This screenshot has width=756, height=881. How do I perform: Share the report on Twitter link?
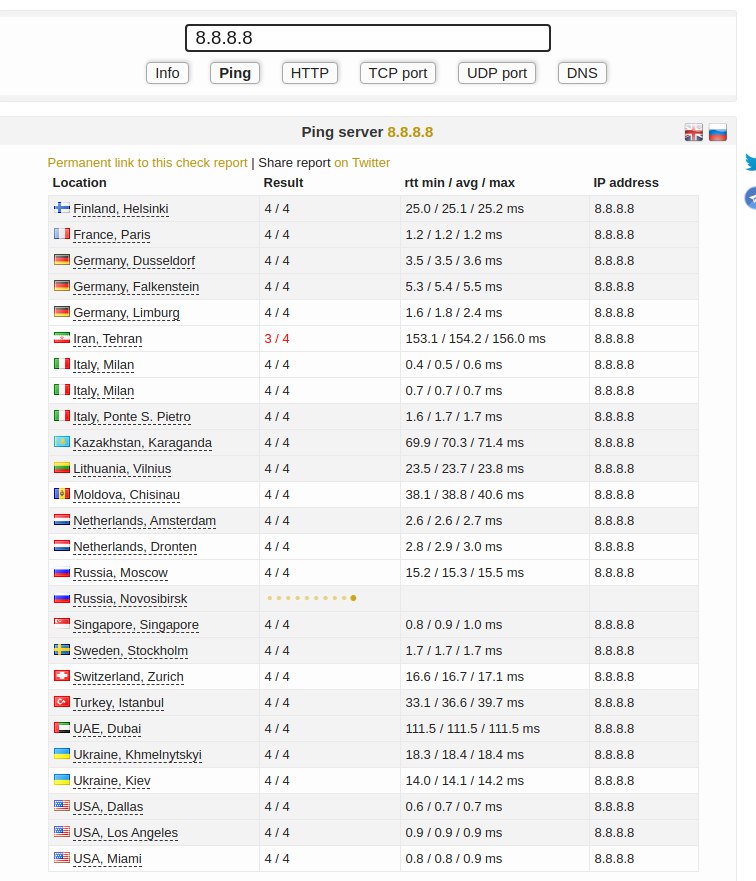[362, 163]
